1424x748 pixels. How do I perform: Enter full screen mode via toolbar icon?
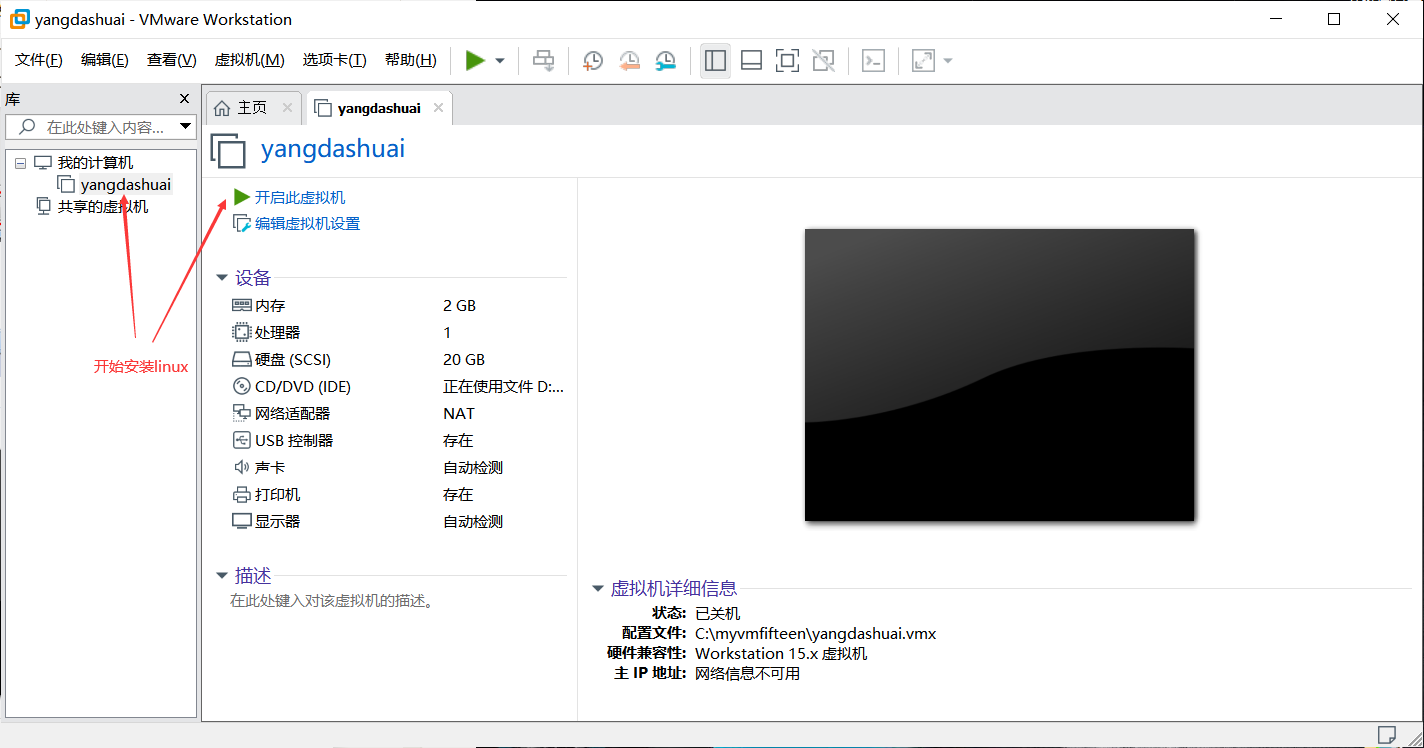coord(787,61)
